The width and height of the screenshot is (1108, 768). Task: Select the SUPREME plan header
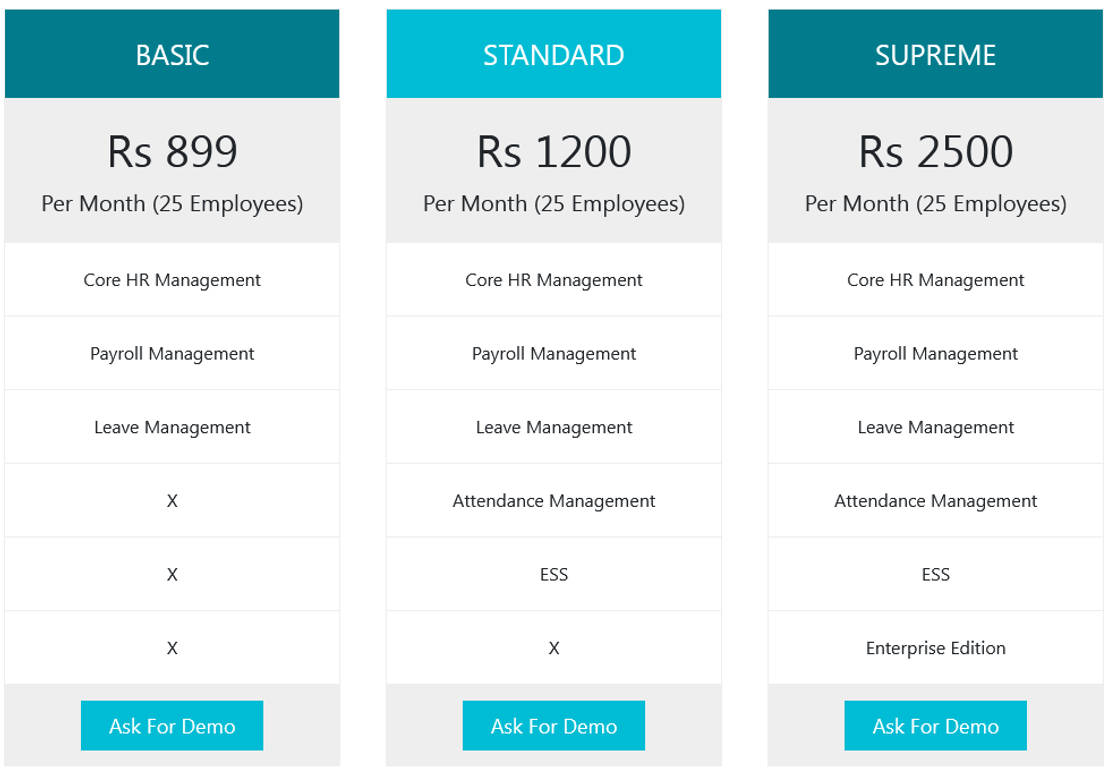point(935,55)
